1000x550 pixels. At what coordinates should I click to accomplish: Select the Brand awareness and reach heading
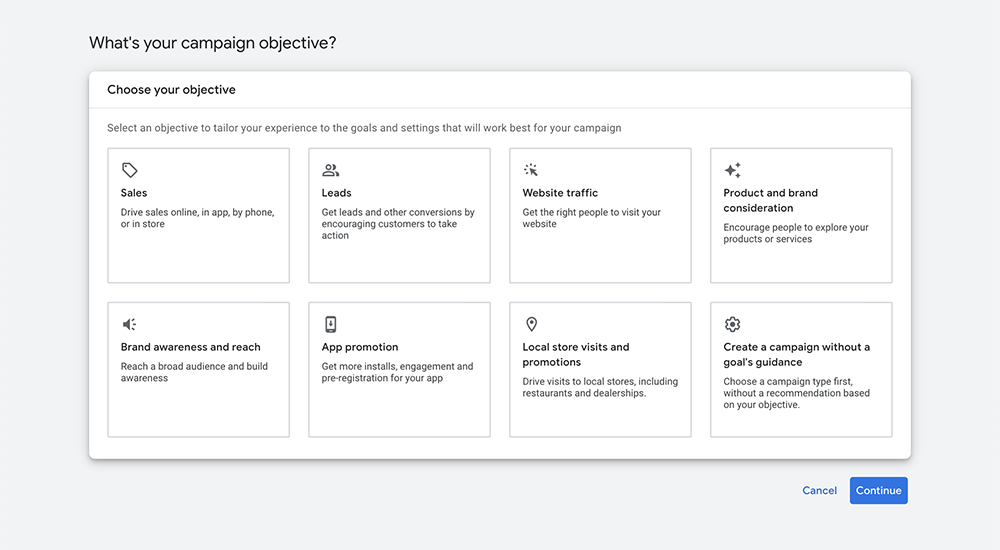(x=191, y=347)
